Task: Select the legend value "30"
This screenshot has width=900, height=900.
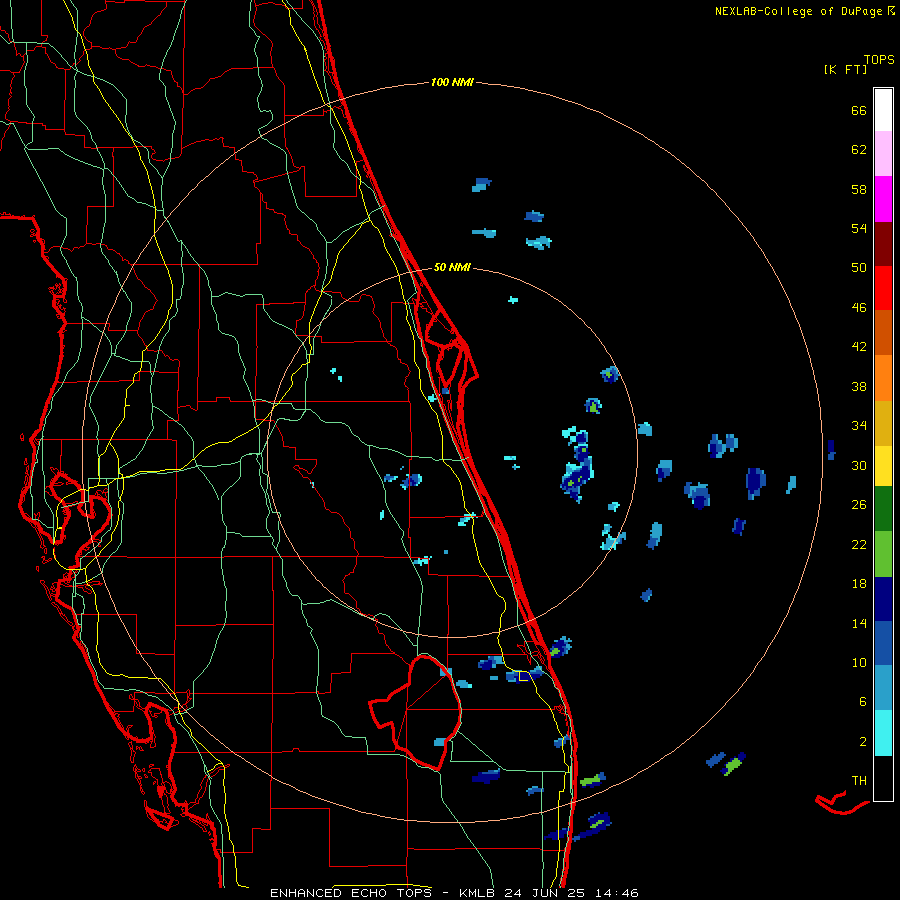Action: point(859,465)
